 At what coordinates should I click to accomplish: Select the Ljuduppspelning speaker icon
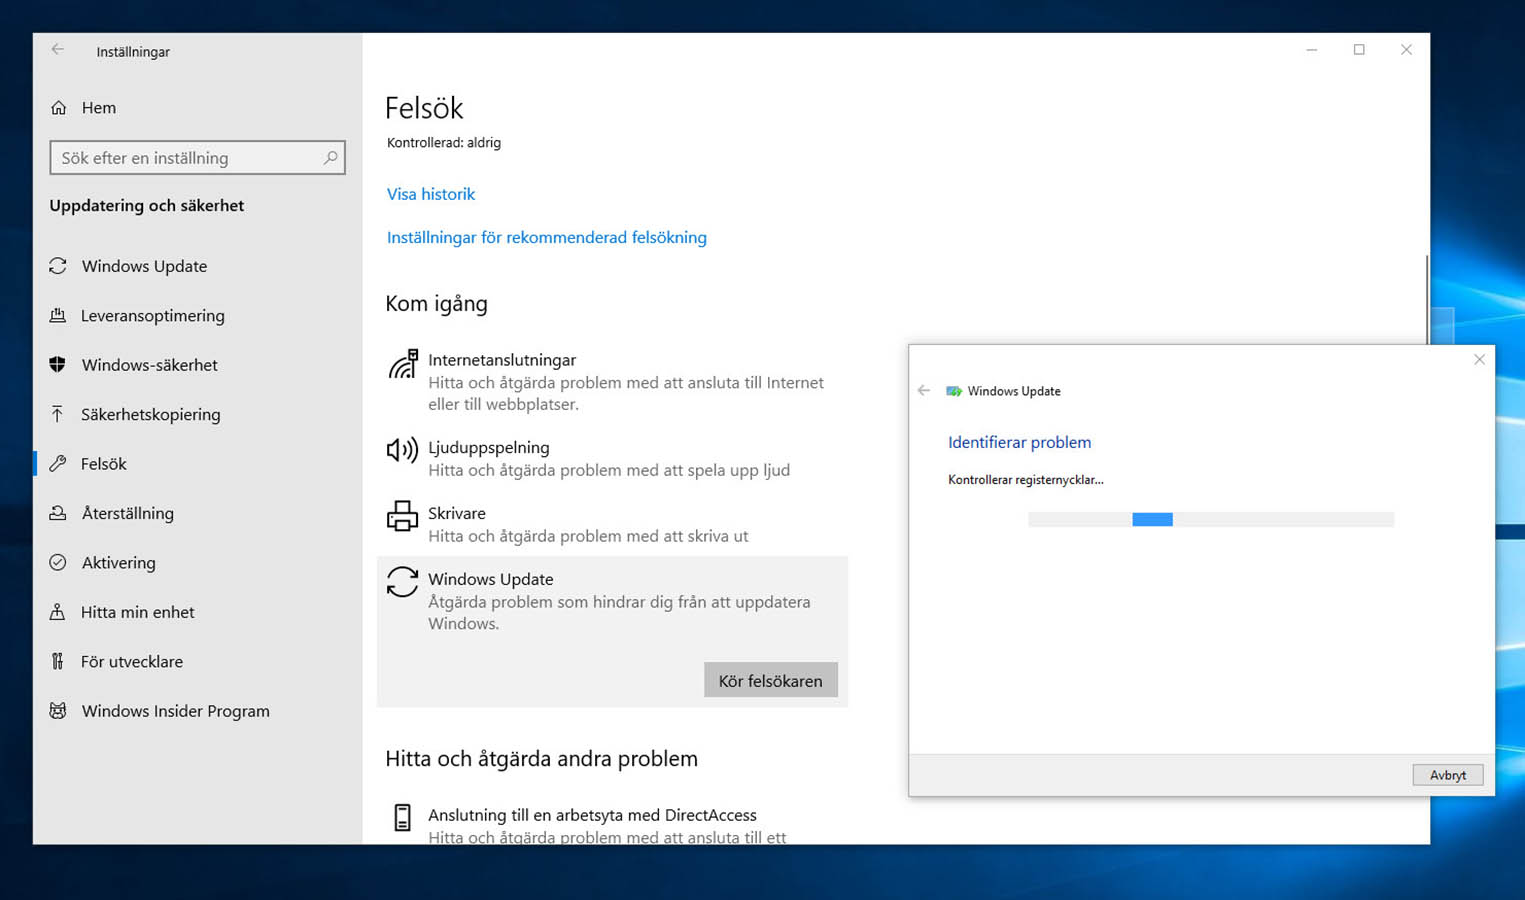click(x=401, y=451)
